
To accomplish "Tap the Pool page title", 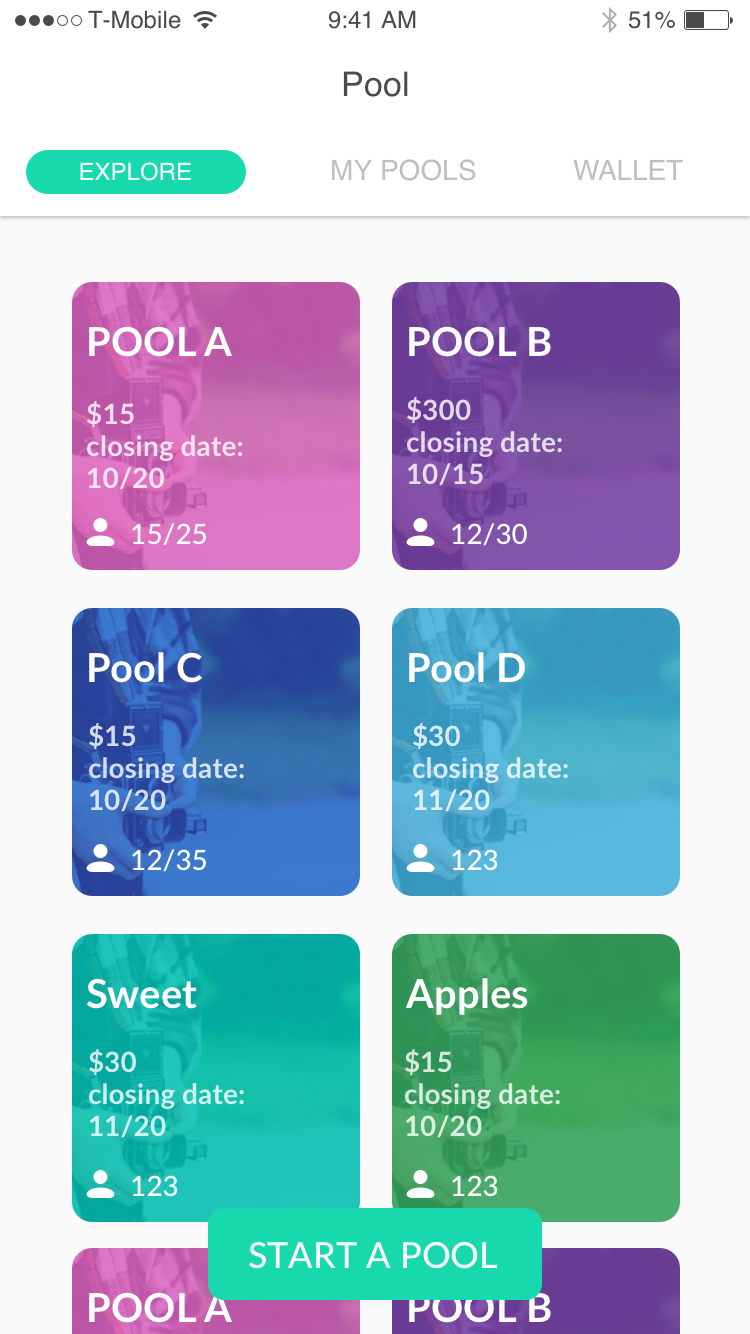I will [x=375, y=85].
